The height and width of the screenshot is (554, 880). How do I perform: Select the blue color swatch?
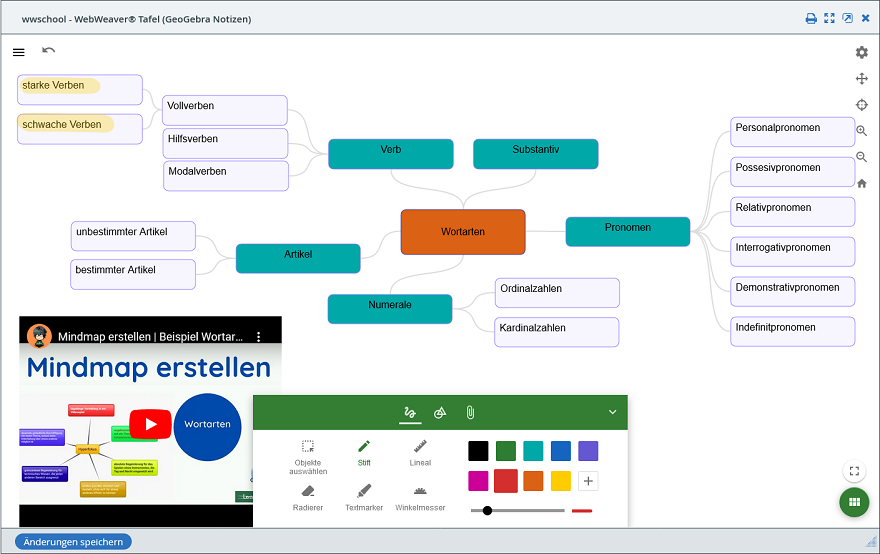tap(561, 451)
